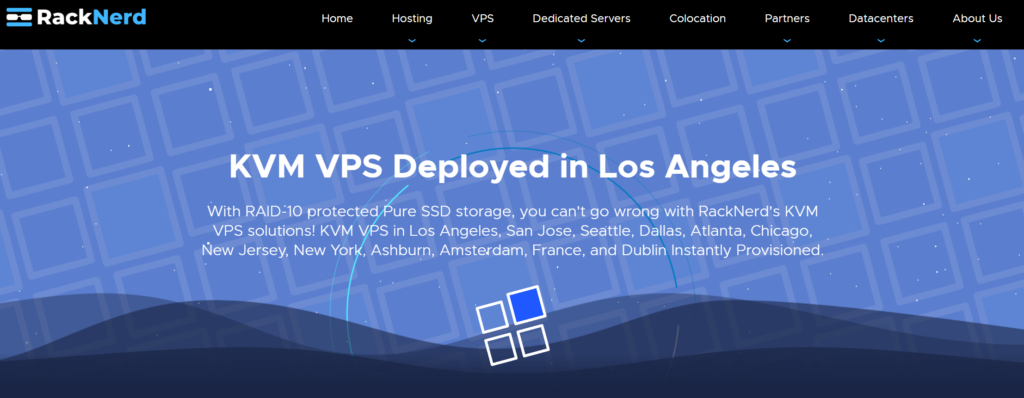1024x398 pixels.
Task: Open the Partners menu
Action: click(787, 18)
